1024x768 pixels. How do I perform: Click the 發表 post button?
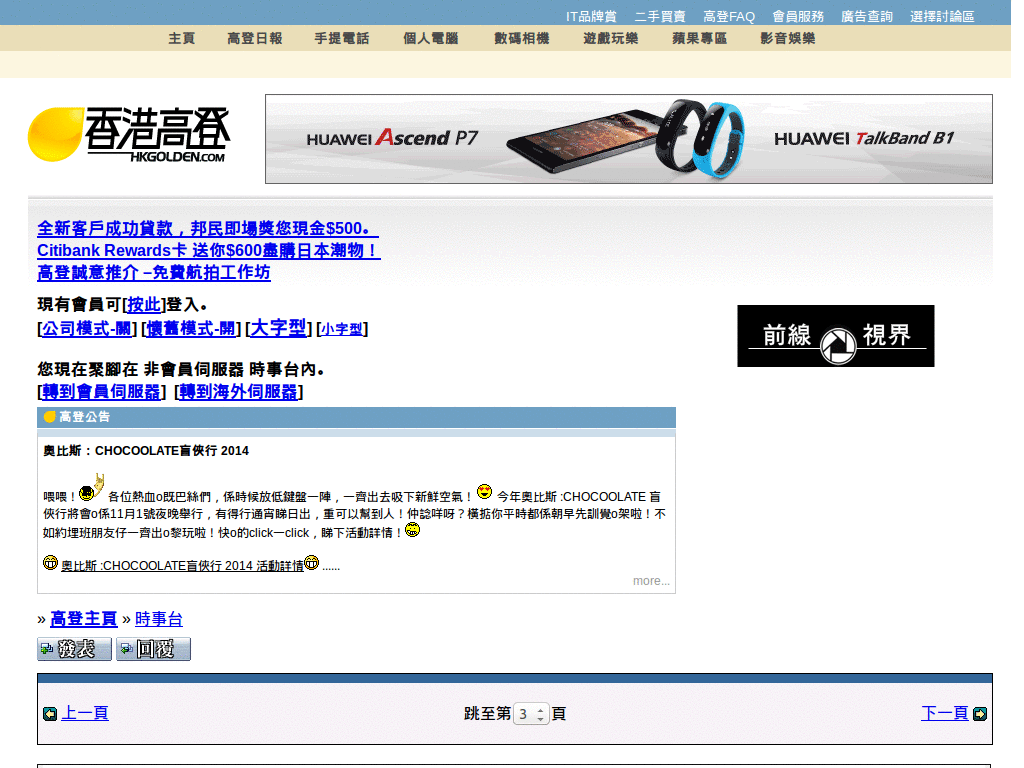(x=74, y=649)
